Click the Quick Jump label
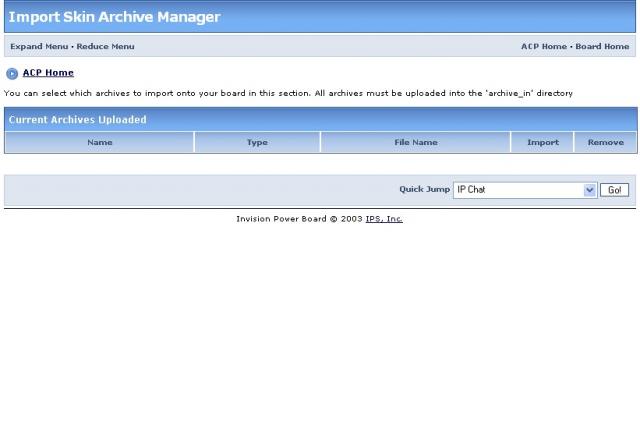The width and height of the screenshot is (640, 439). pyautogui.click(x=424, y=189)
